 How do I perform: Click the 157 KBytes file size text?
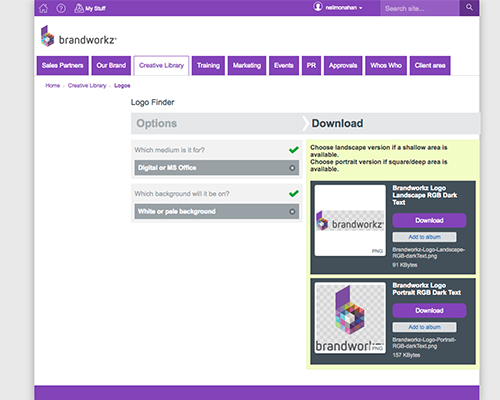tap(406, 355)
